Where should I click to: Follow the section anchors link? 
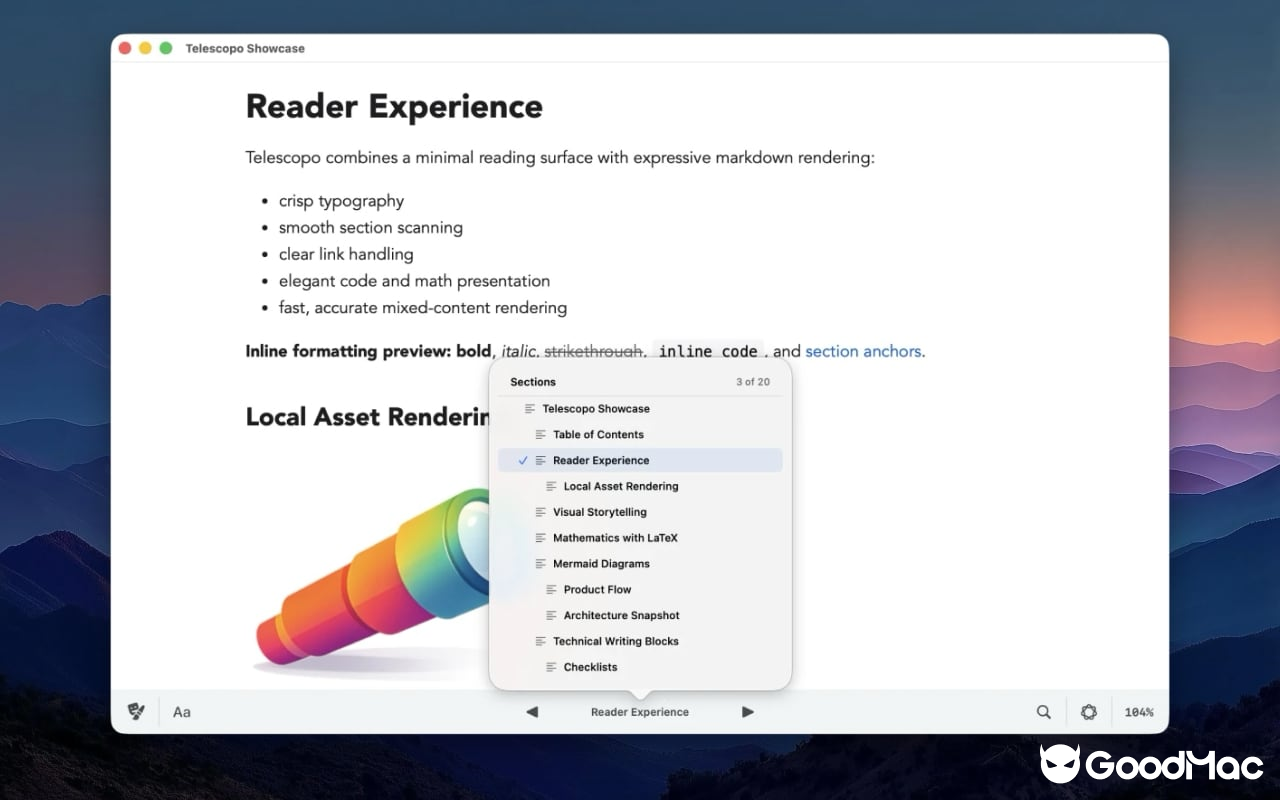coord(863,351)
